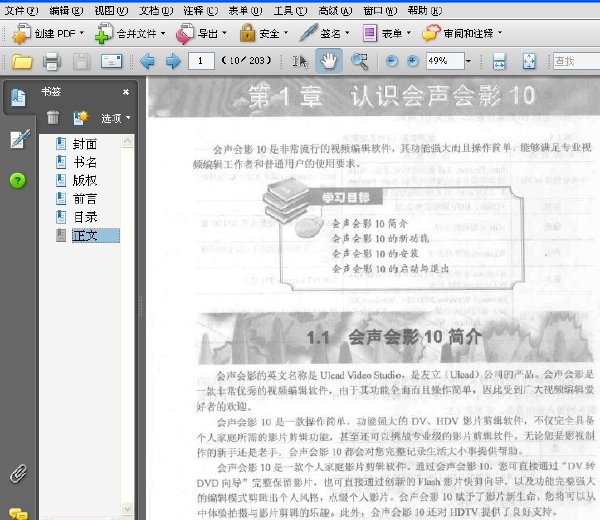Click the print icon
This screenshot has width=600, height=520.
point(52,61)
